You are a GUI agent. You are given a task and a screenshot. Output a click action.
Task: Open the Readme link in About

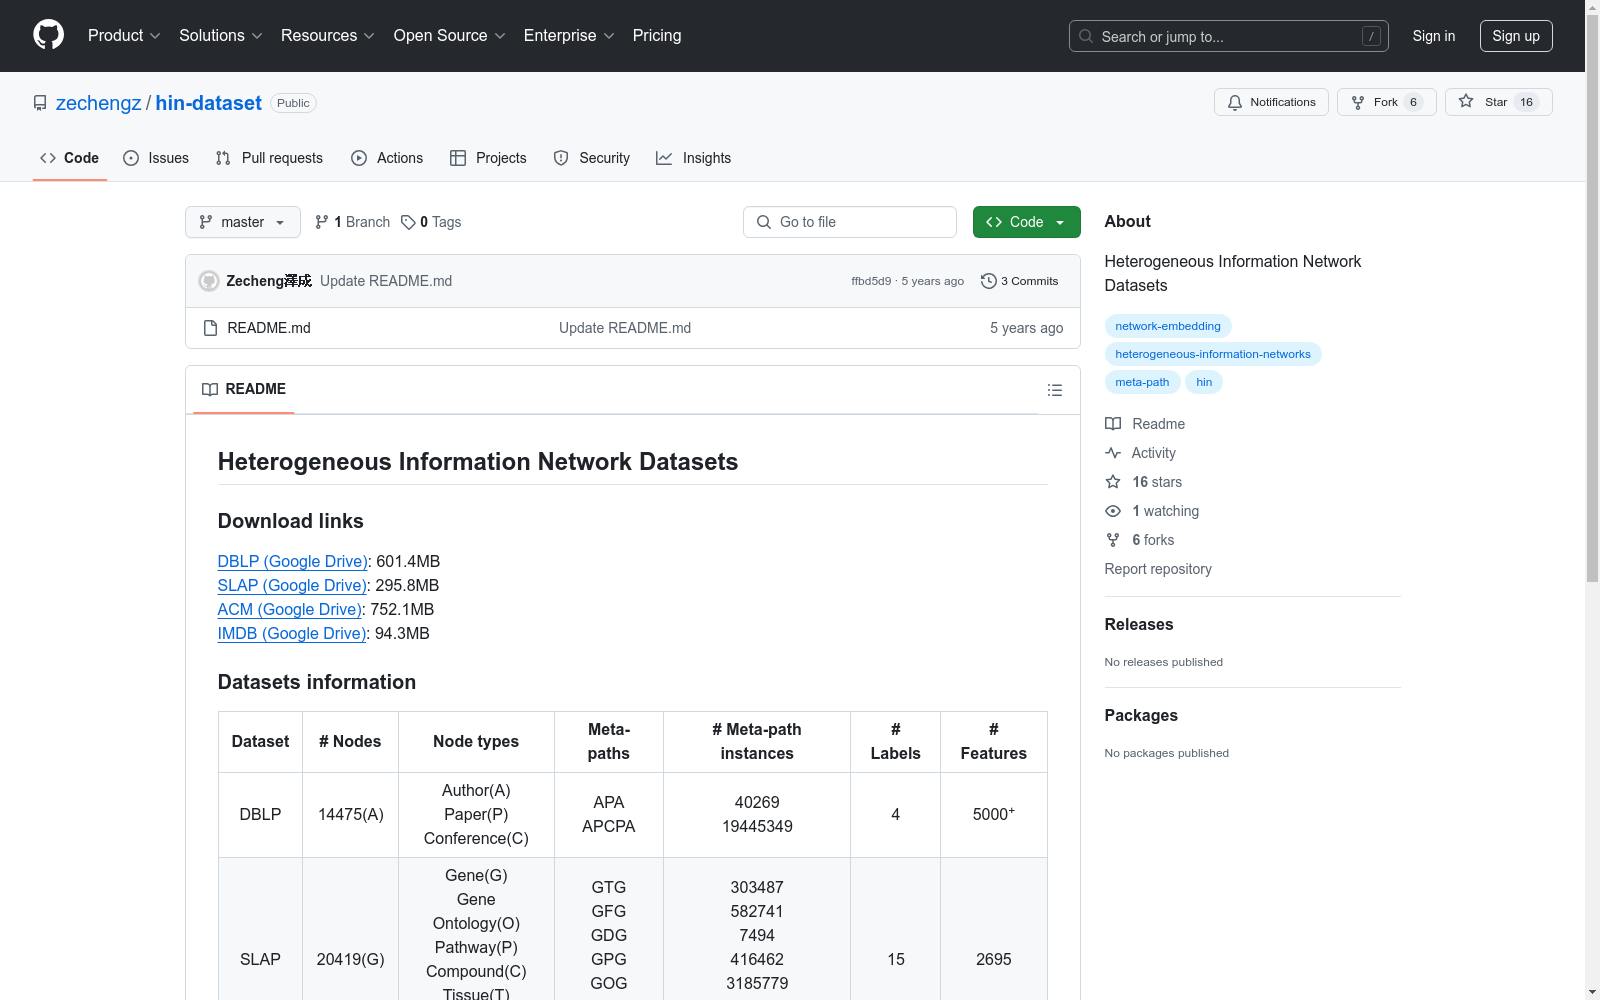click(x=1145, y=424)
